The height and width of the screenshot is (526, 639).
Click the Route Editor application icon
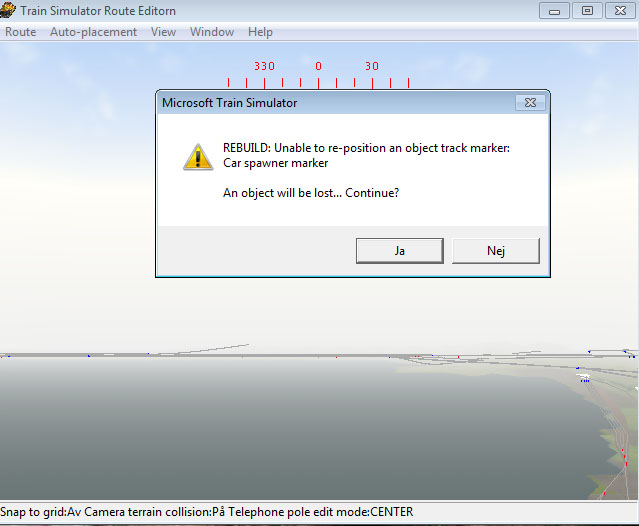[x=8, y=10]
